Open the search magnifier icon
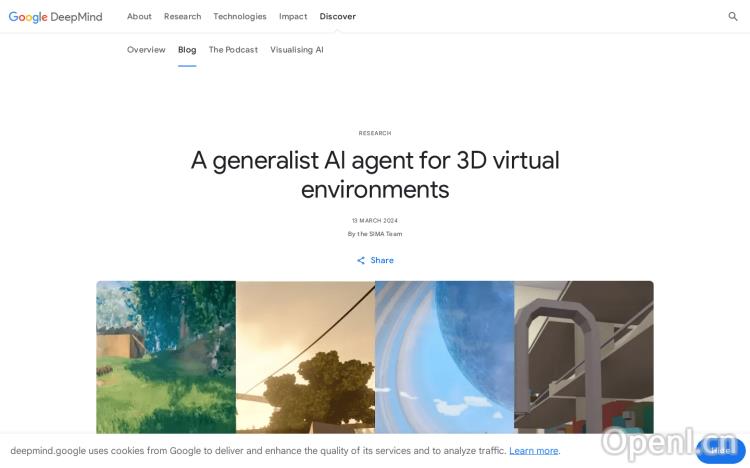The image size is (750, 468). point(733,17)
